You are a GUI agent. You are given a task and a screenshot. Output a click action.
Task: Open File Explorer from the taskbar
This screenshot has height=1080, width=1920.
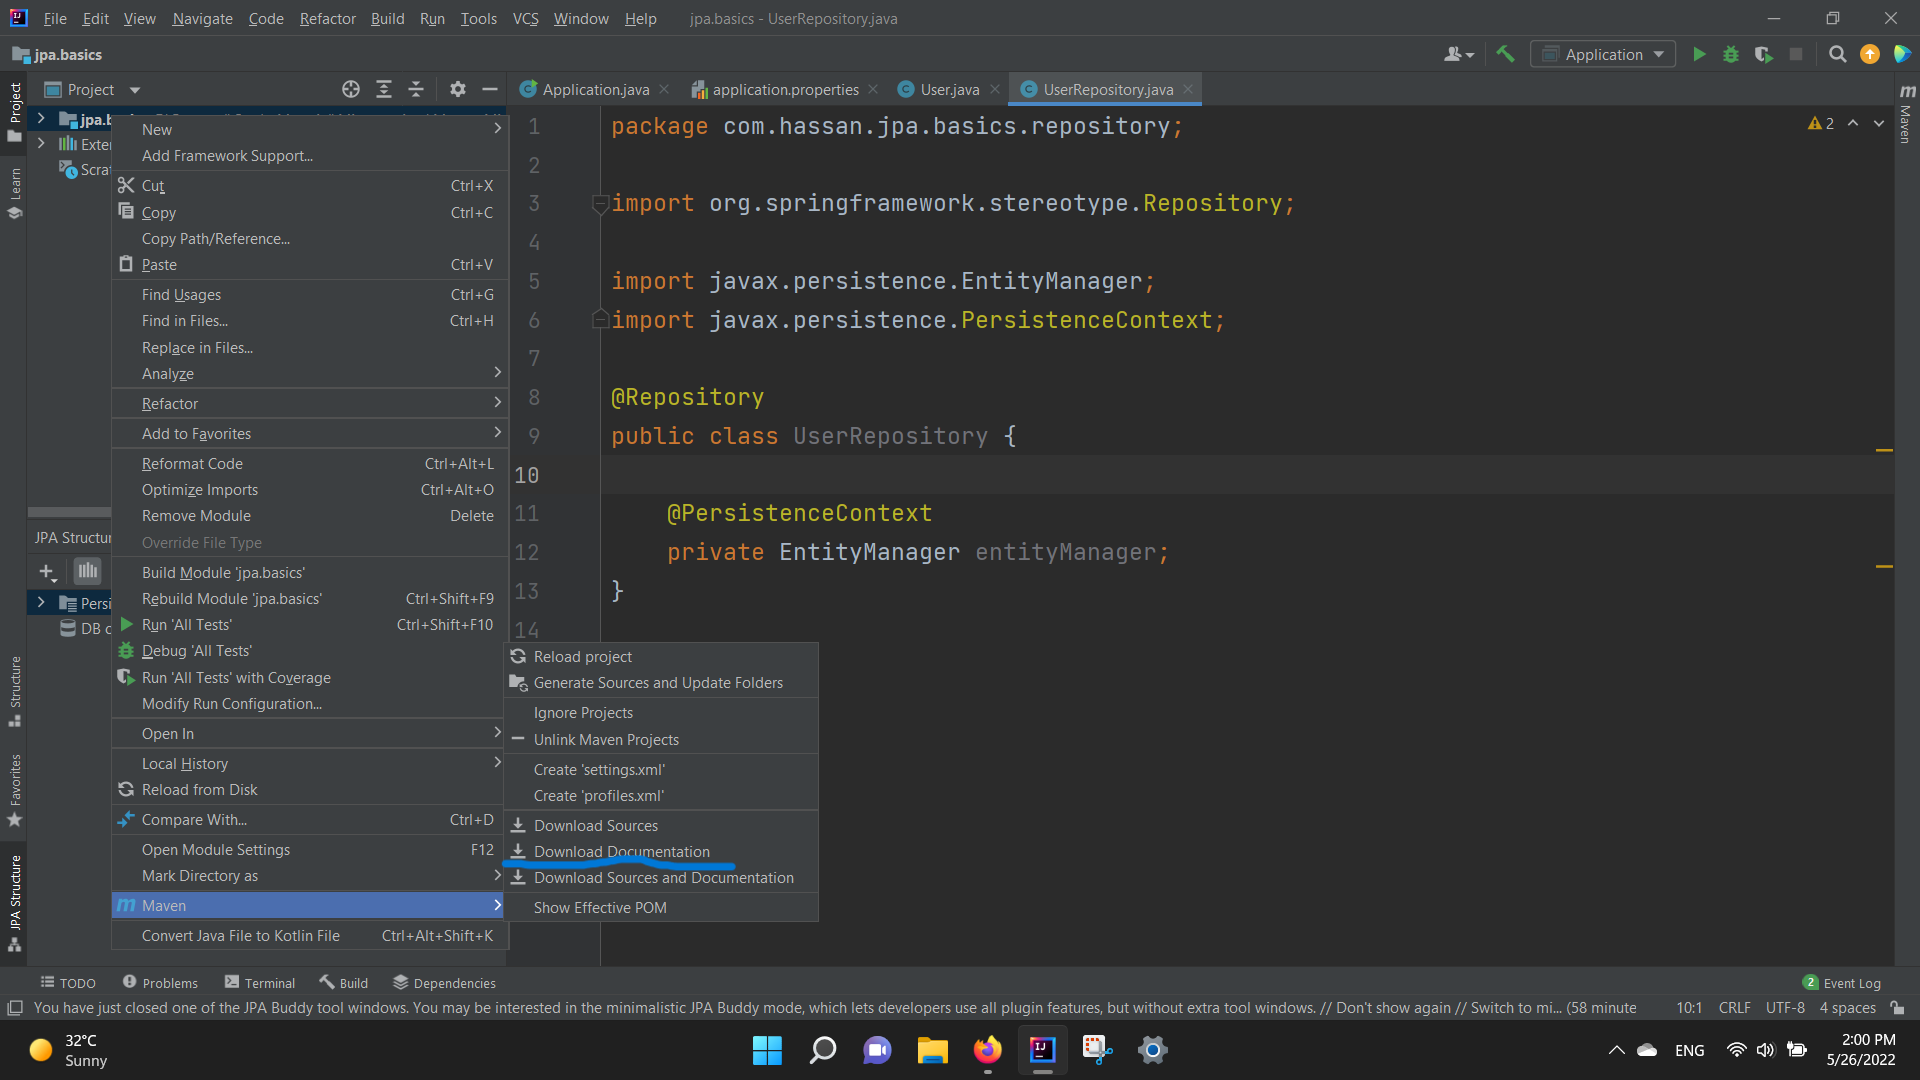(x=933, y=1050)
